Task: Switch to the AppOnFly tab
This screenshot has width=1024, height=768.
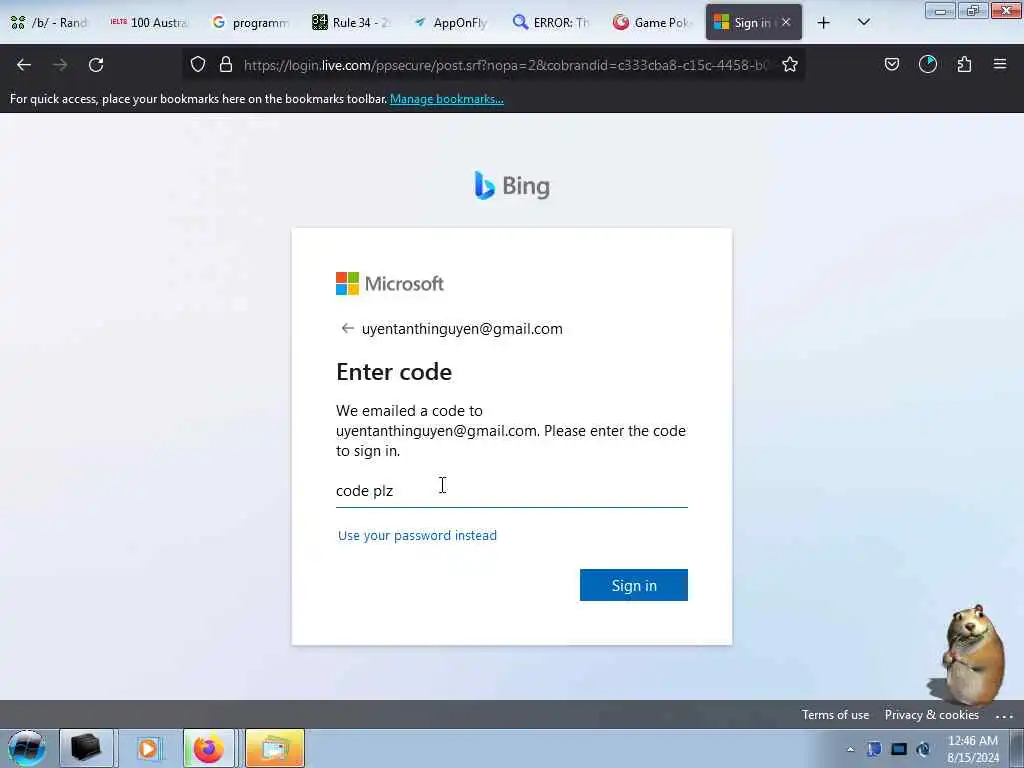Action: click(x=451, y=22)
